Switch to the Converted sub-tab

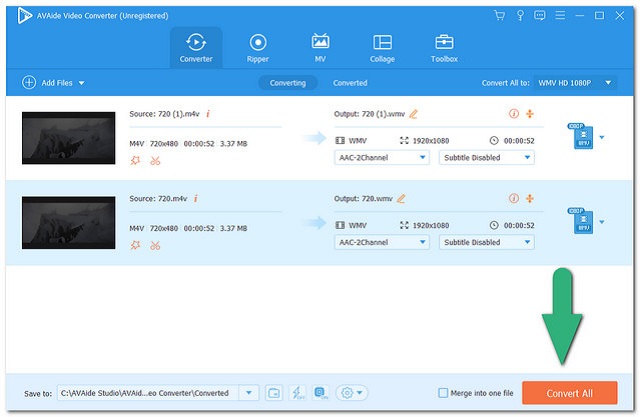point(350,83)
